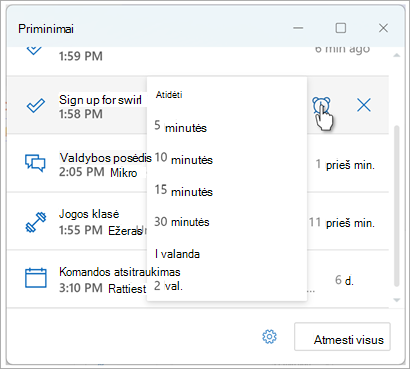
Task: Maximize the Priminimai window
Action: click(x=341, y=28)
